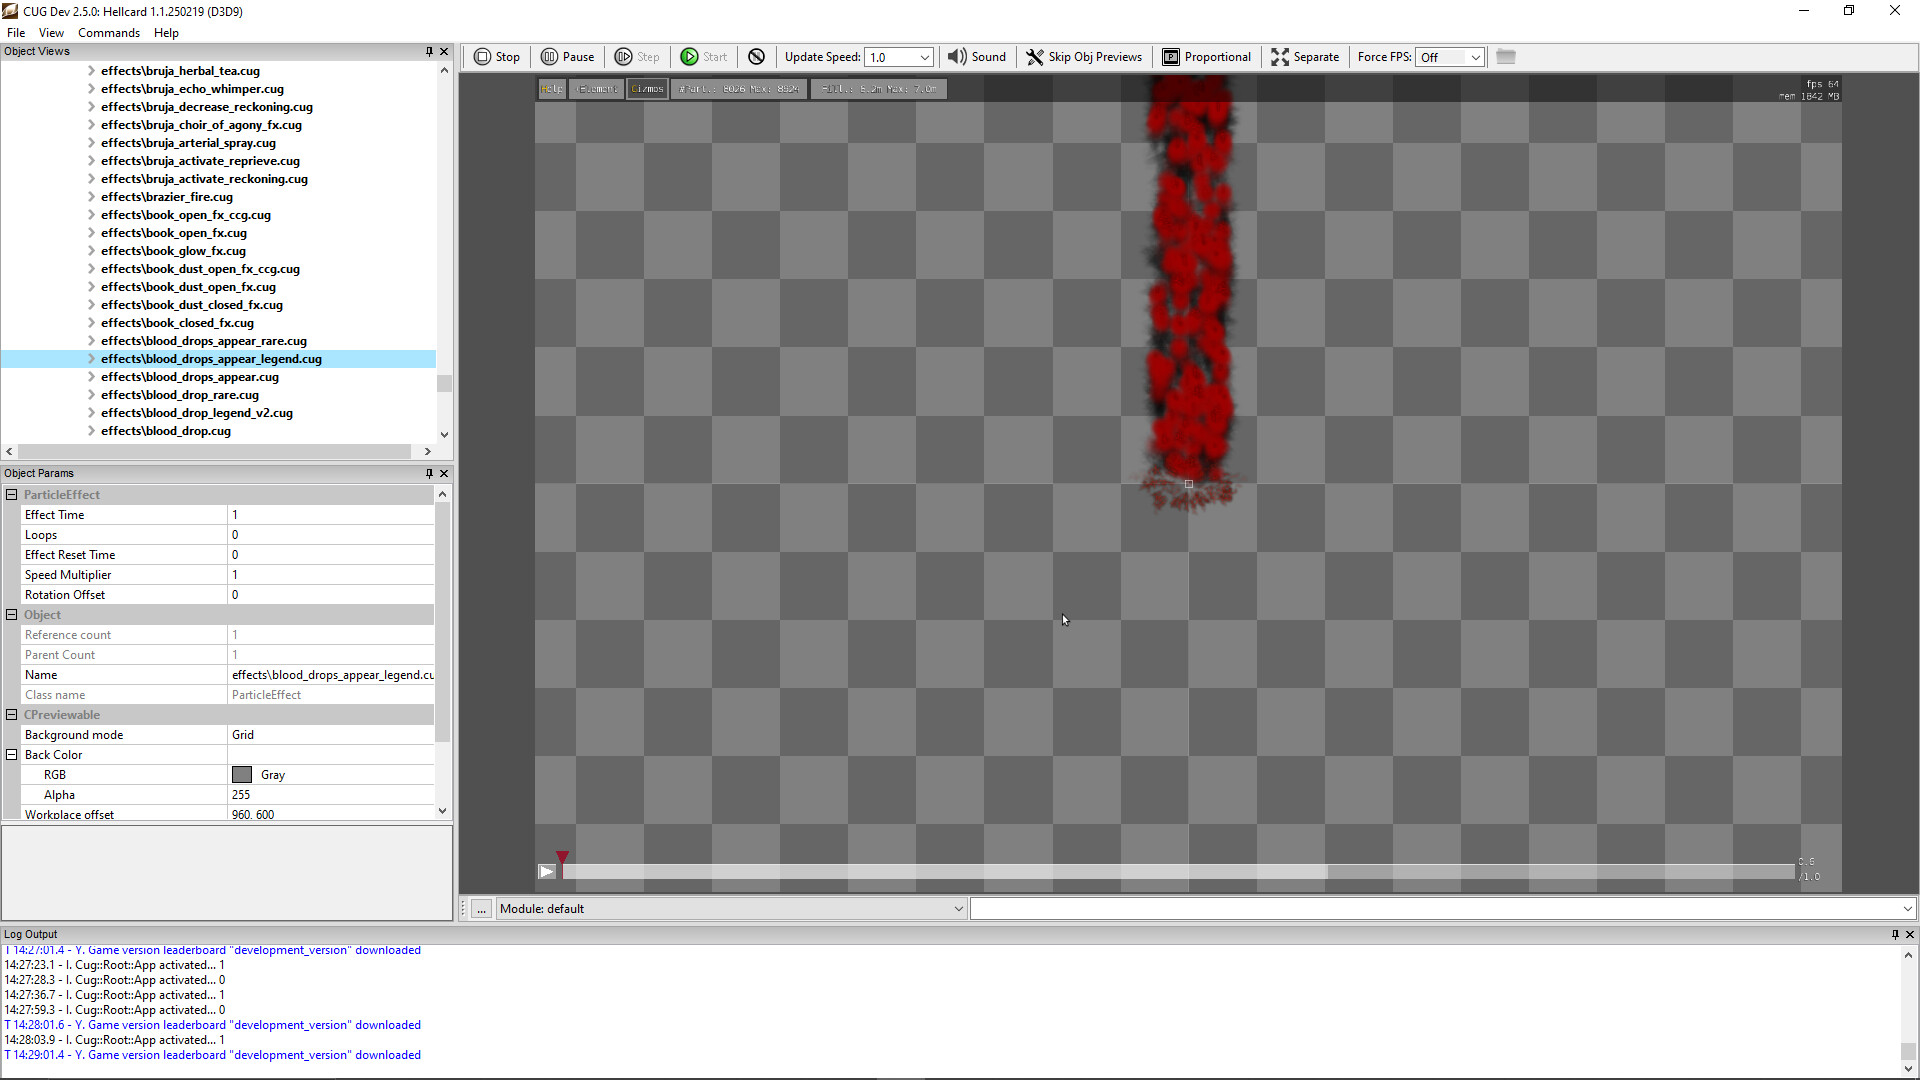This screenshot has height=1080, width=1920.
Task: Step the simulation one frame
Action: click(x=637, y=57)
